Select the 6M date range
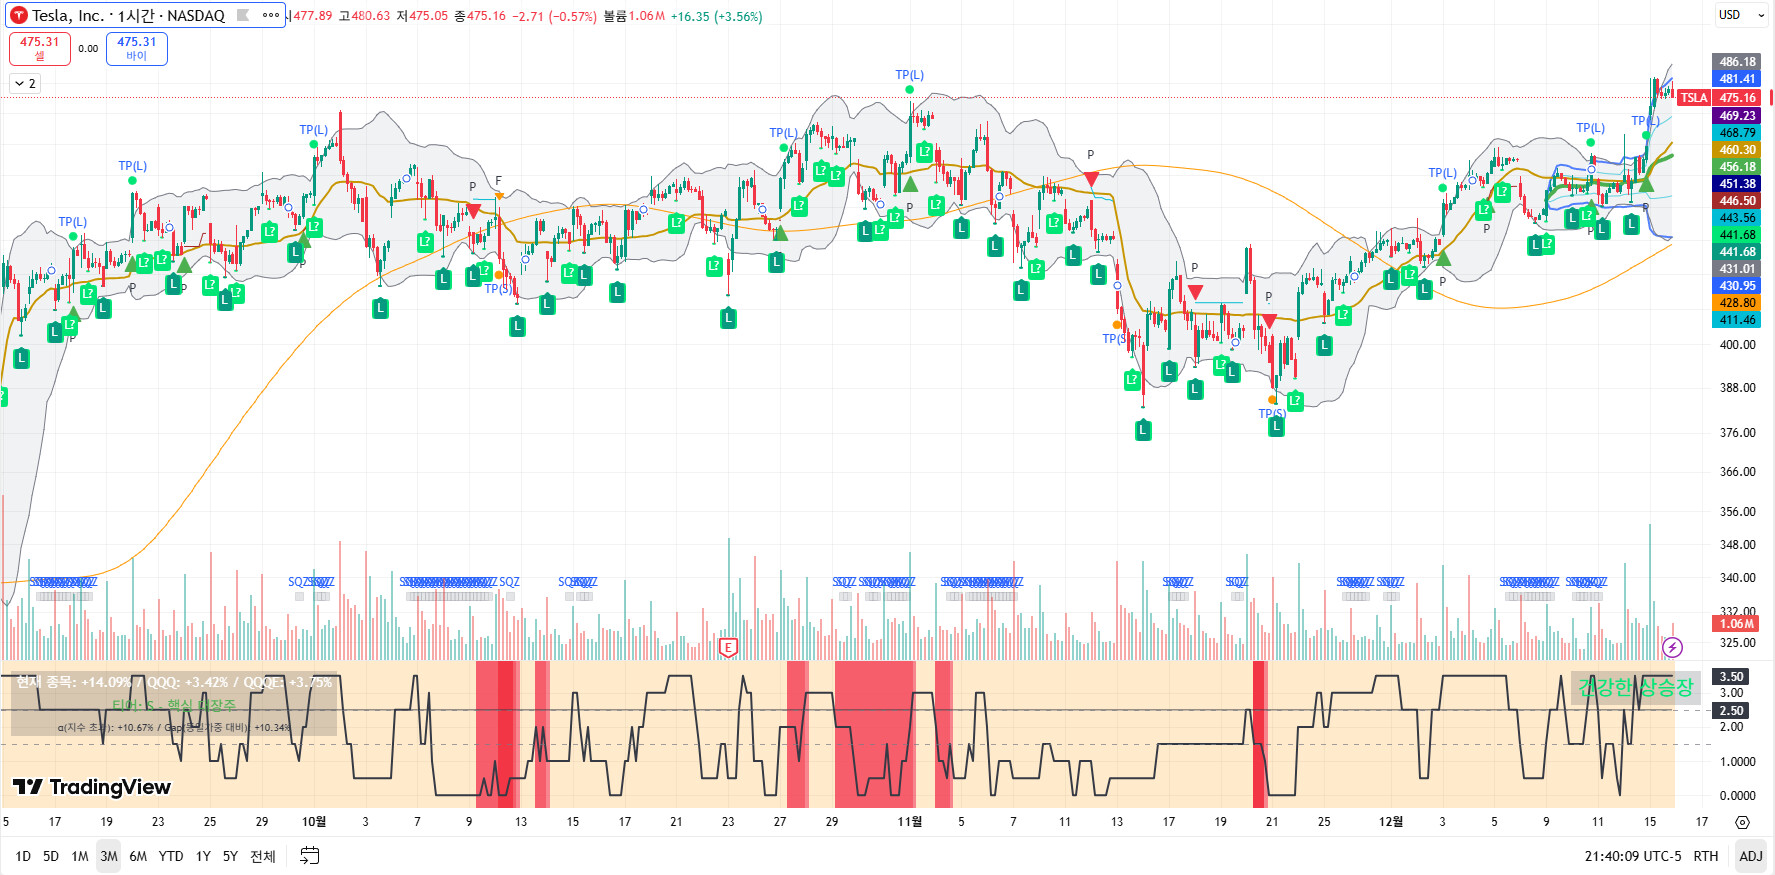Image resolution: width=1775 pixels, height=875 pixels. [x=138, y=856]
